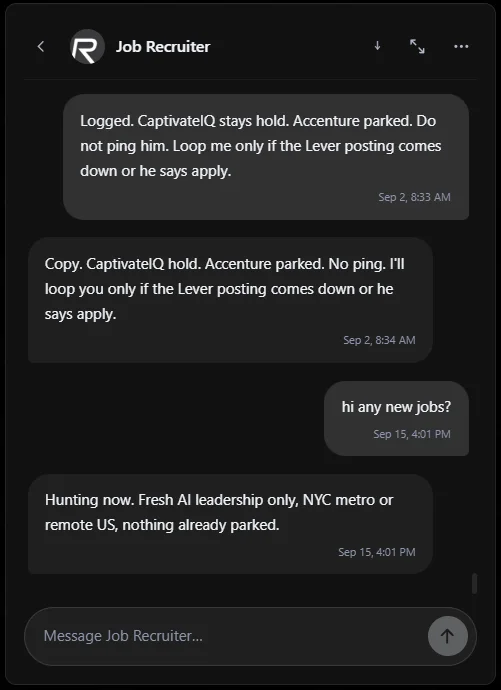Click the Job Recruiter chat title
This screenshot has width=501, height=690.
[x=163, y=47]
